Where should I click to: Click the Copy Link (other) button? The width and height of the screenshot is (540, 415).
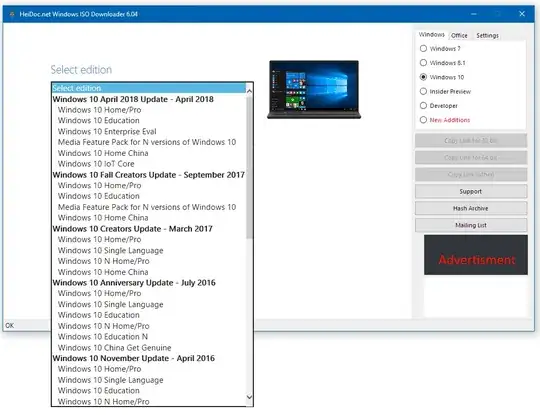471,175
